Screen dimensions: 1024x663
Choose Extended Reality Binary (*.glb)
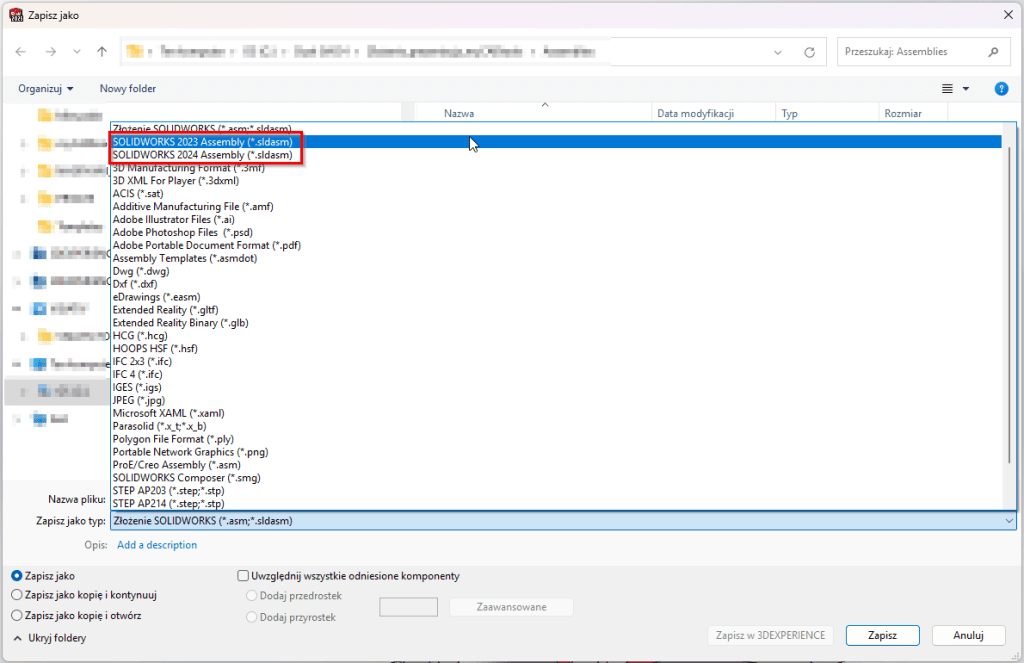click(556, 323)
